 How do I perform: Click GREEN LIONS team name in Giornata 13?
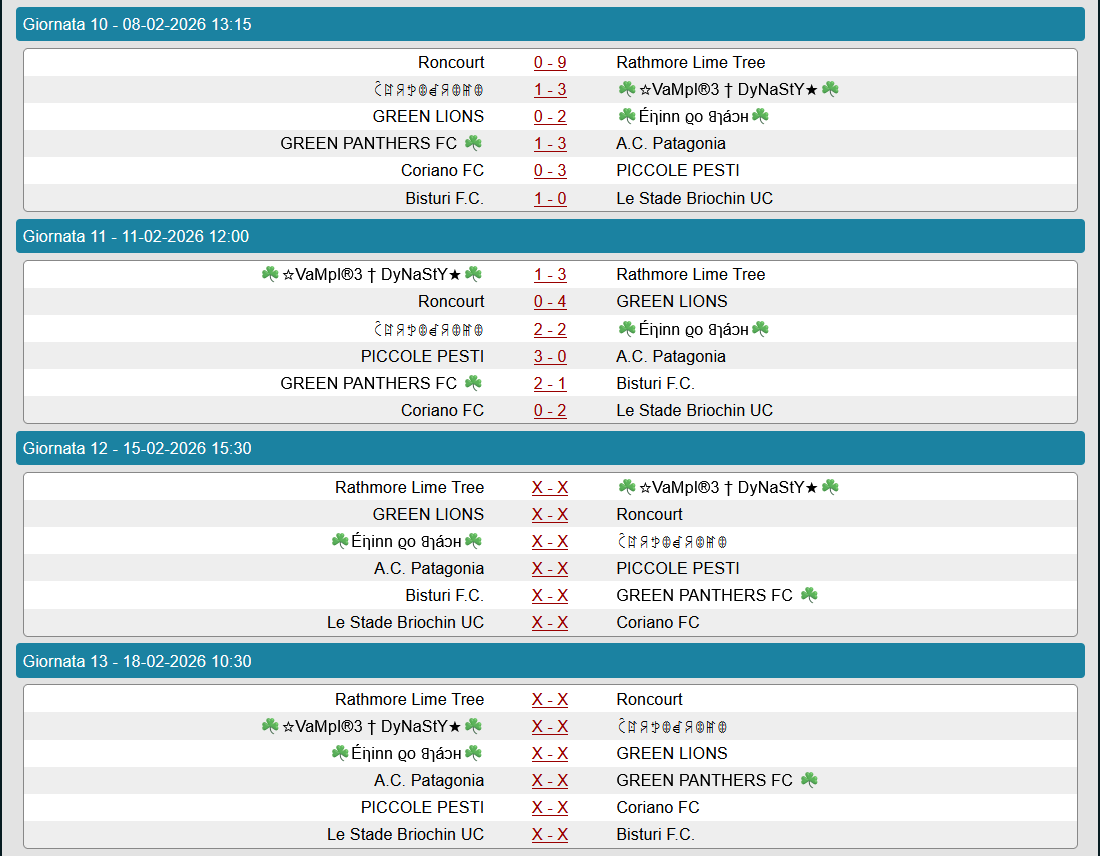pyautogui.click(x=672, y=753)
